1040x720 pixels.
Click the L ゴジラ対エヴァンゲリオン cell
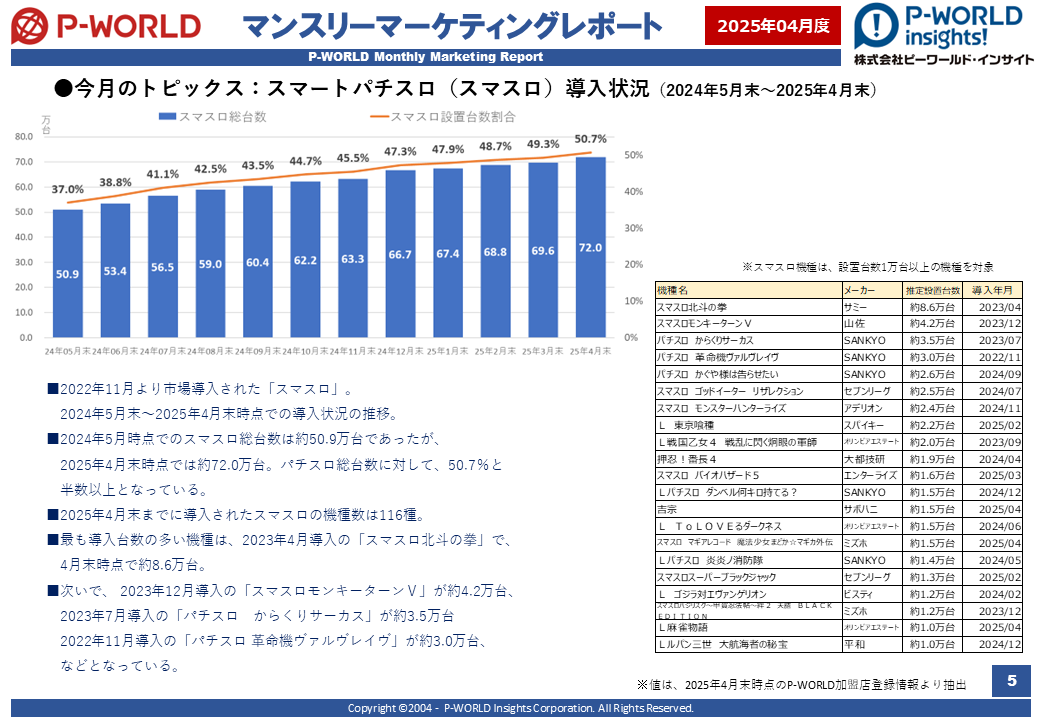click(x=748, y=595)
